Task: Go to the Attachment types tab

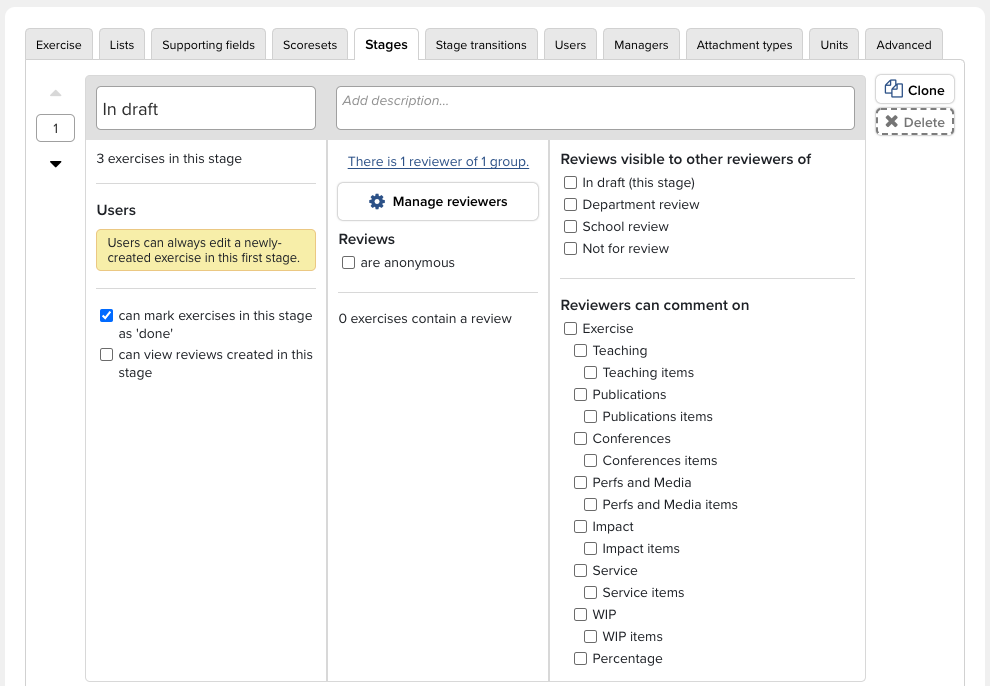Action: [x=744, y=45]
